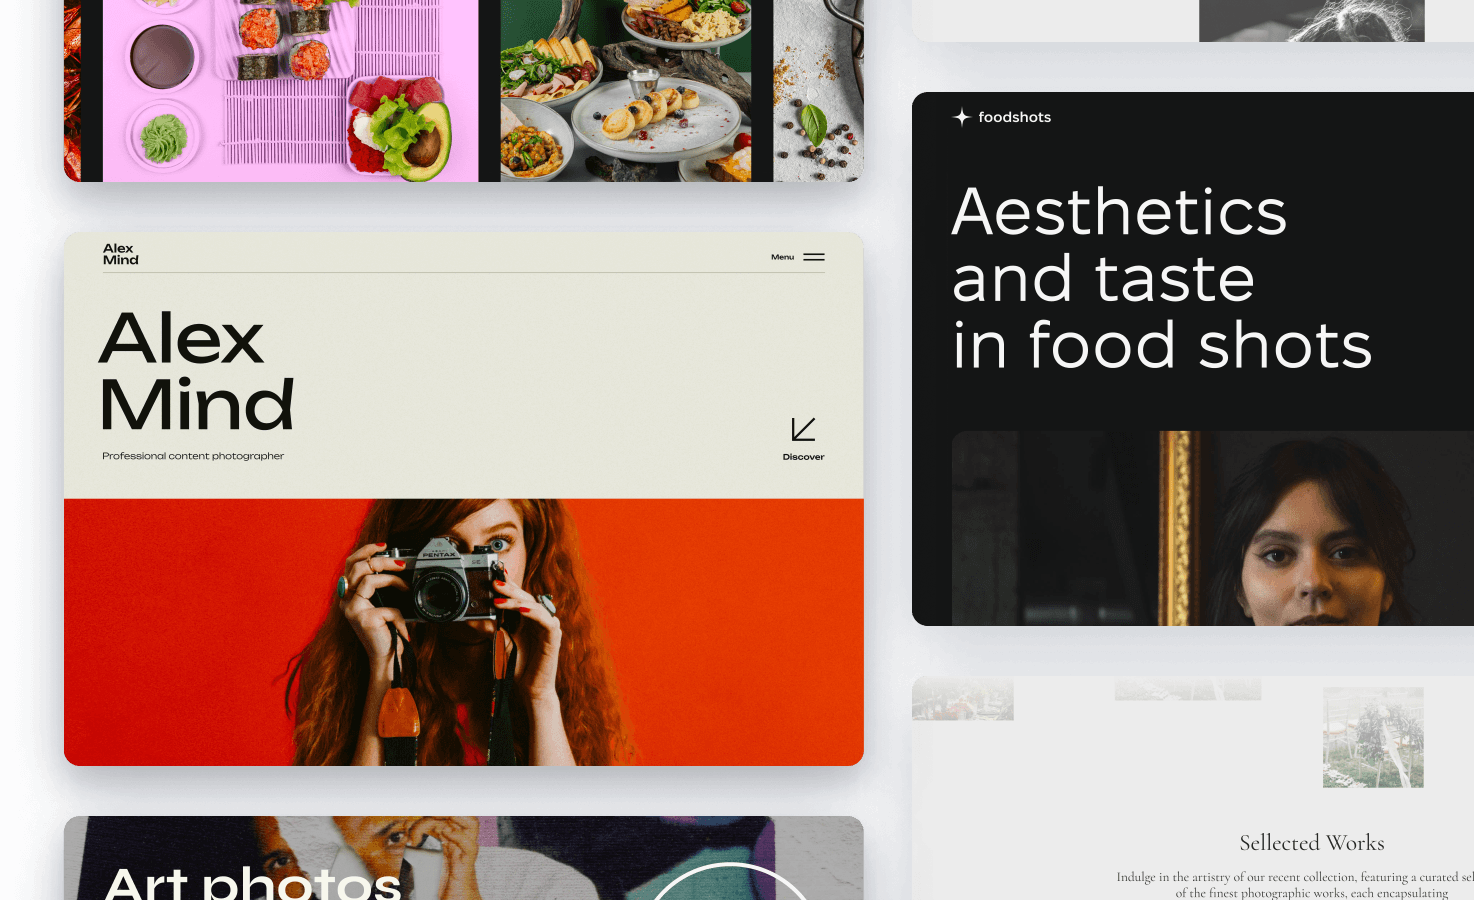
Task: Click the foodshots brand name
Action: (1014, 117)
